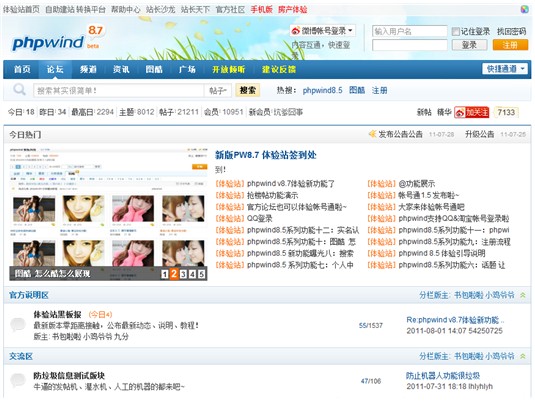Open post 帐号通1.5 发布啦~
This screenshot has height=402, width=535.
pos(429,195)
